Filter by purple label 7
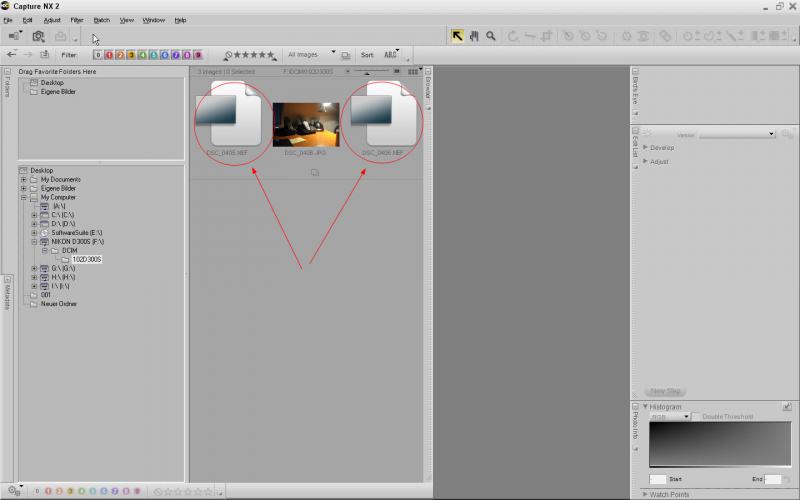Image resolution: width=800 pixels, height=500 pixels. tap(176, 55)
